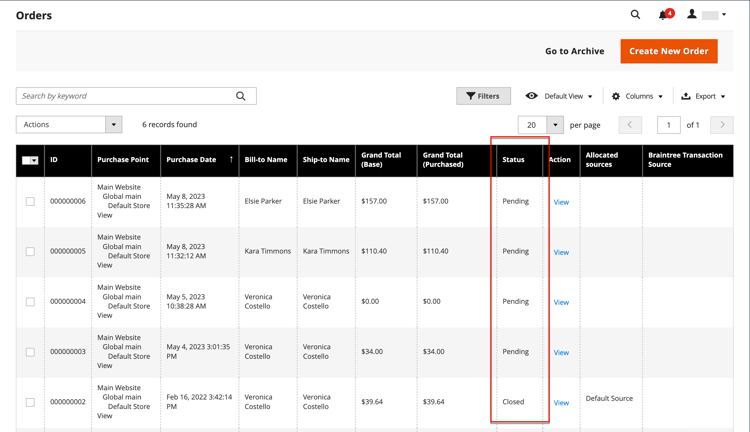Sort by Purchase Date arrow indicator
The height and width of the screenshot is (432, 750).
point(232,159)
